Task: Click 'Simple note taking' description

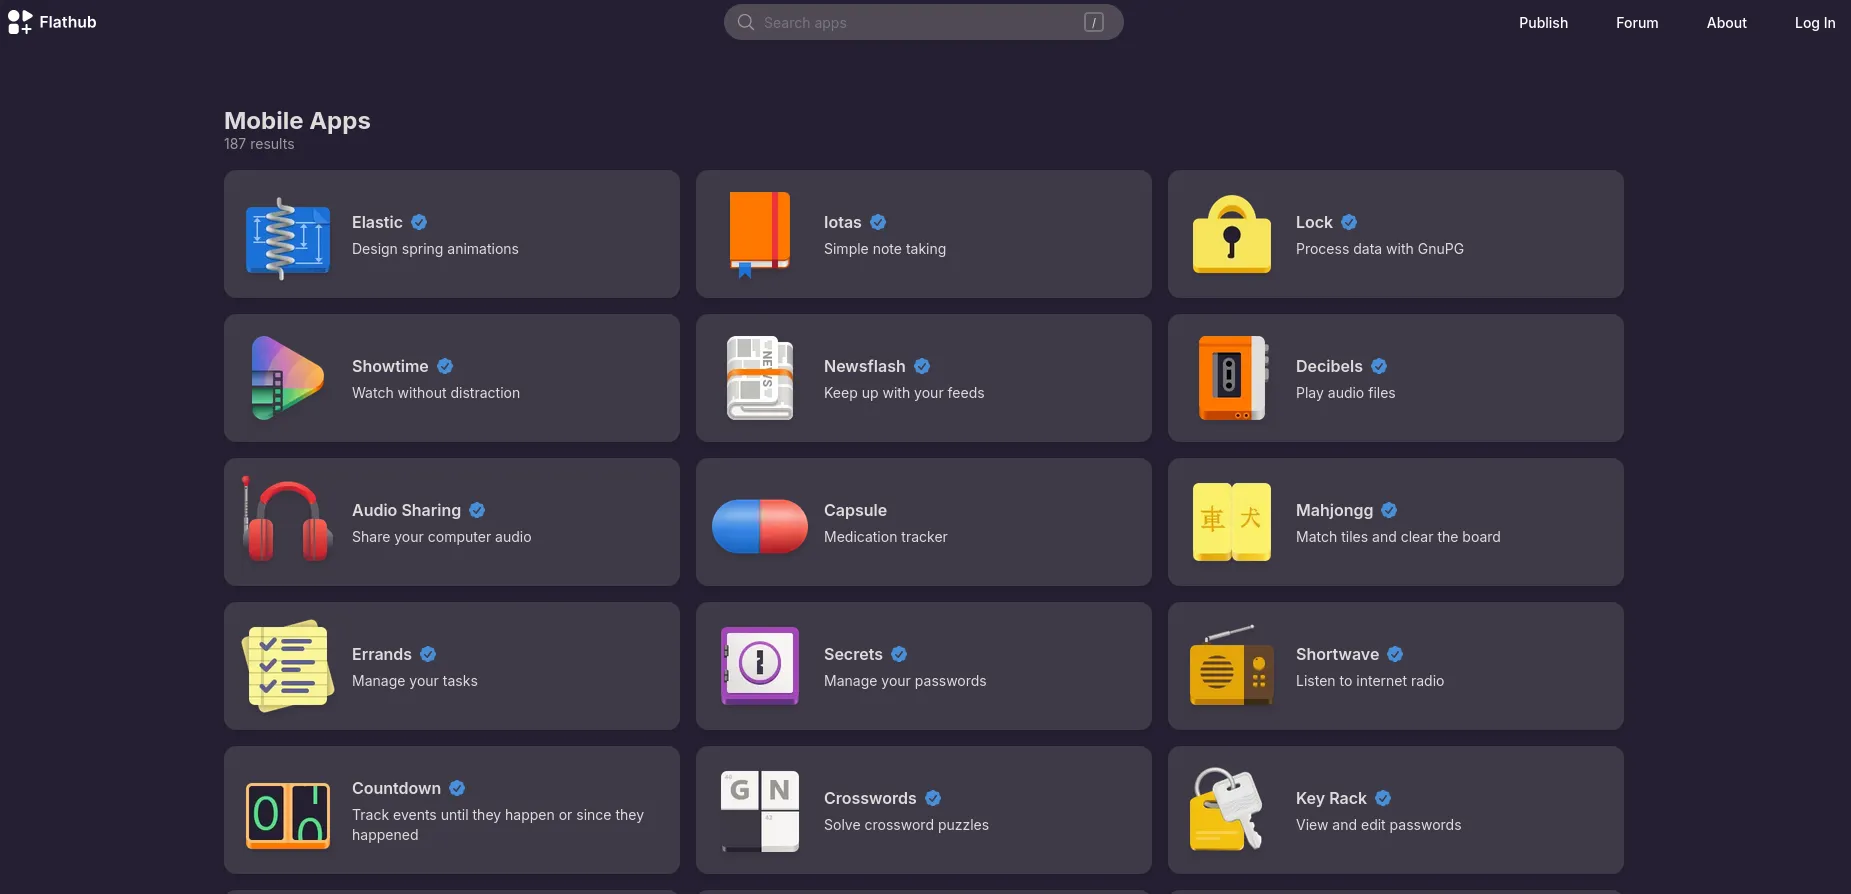Action: pos(885,249)
